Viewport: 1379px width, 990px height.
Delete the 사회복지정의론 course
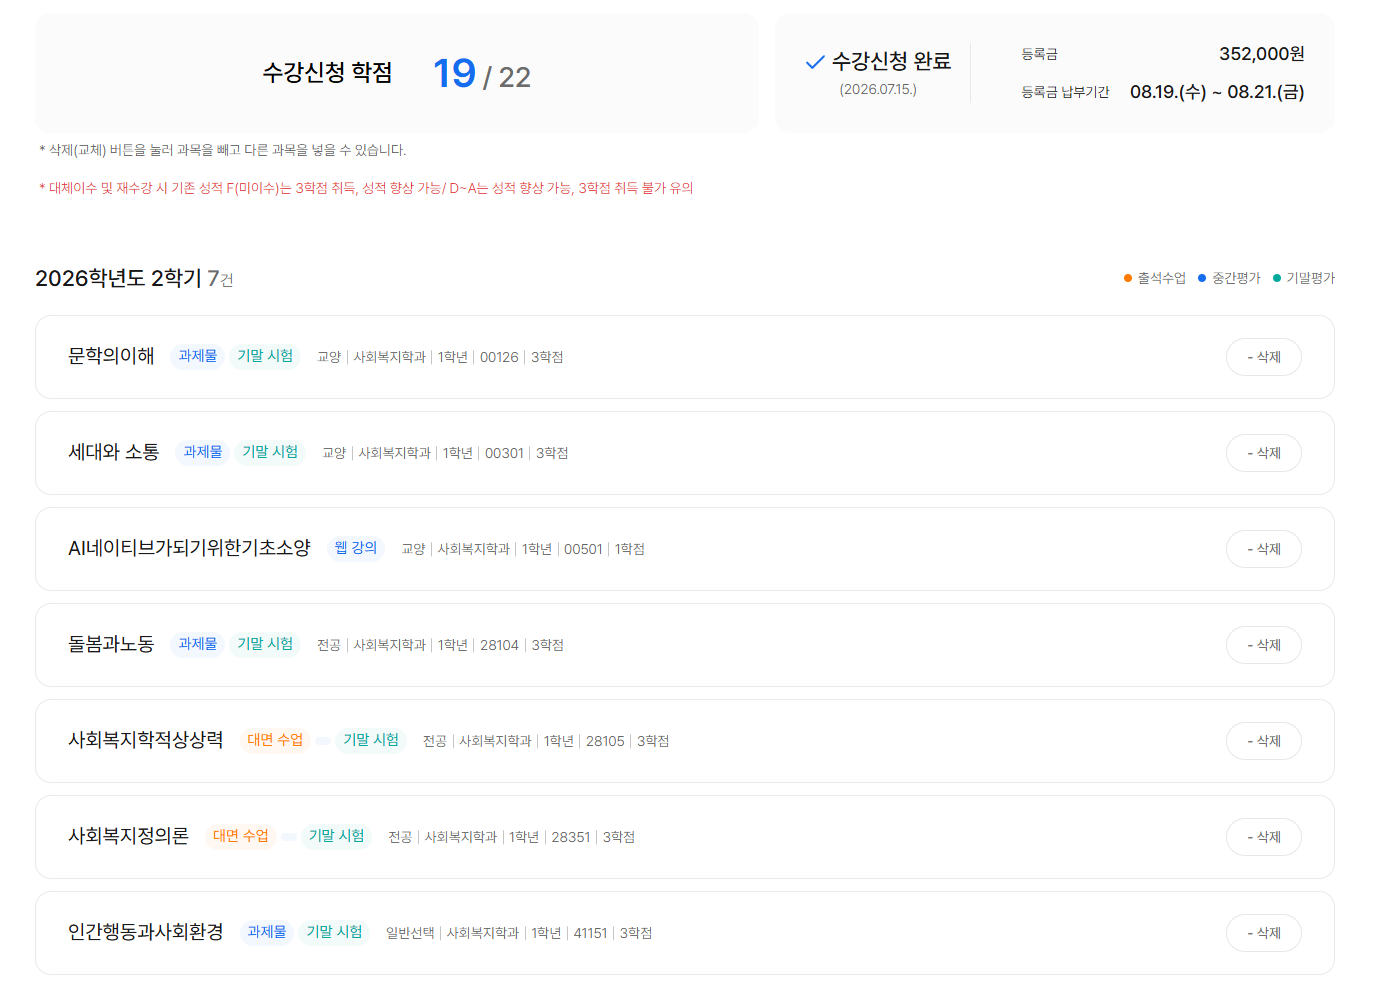pyautogui.click(x=1263, y=837)
